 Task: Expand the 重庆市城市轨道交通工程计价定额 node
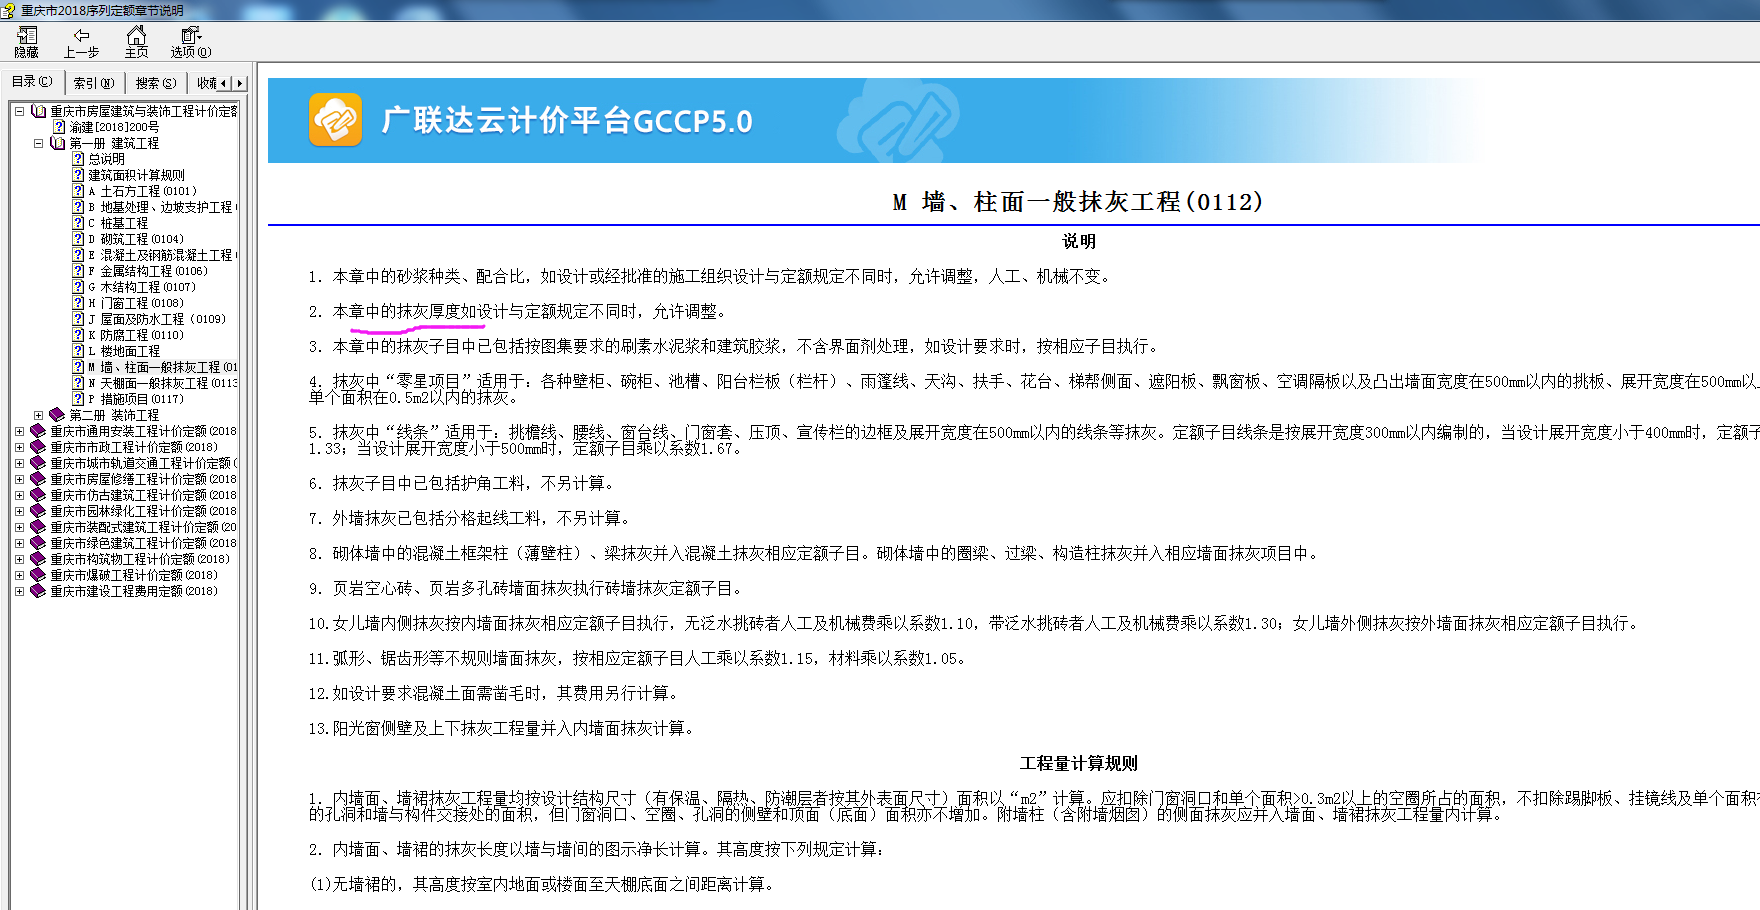coord(19,463)
